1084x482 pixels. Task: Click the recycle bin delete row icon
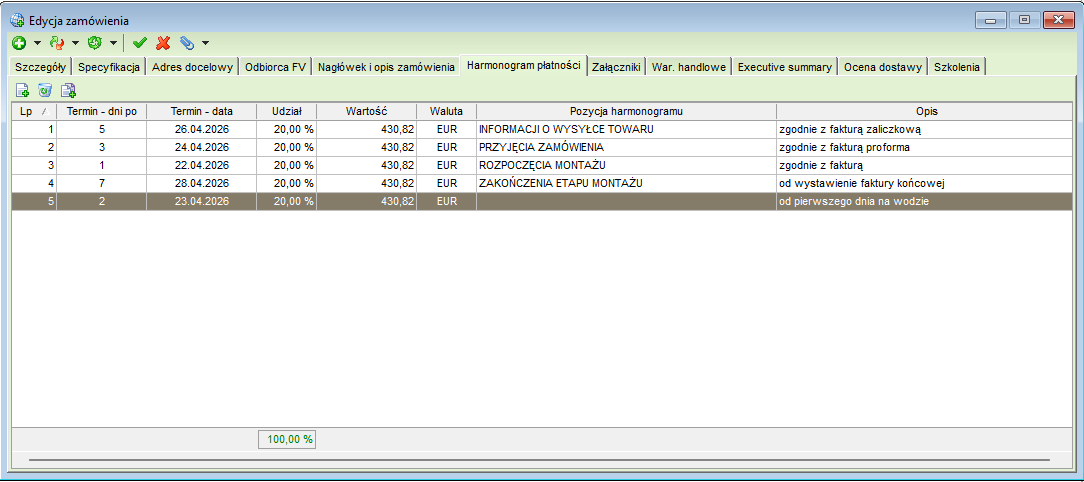pyautogui.click(x=45, y=89)
